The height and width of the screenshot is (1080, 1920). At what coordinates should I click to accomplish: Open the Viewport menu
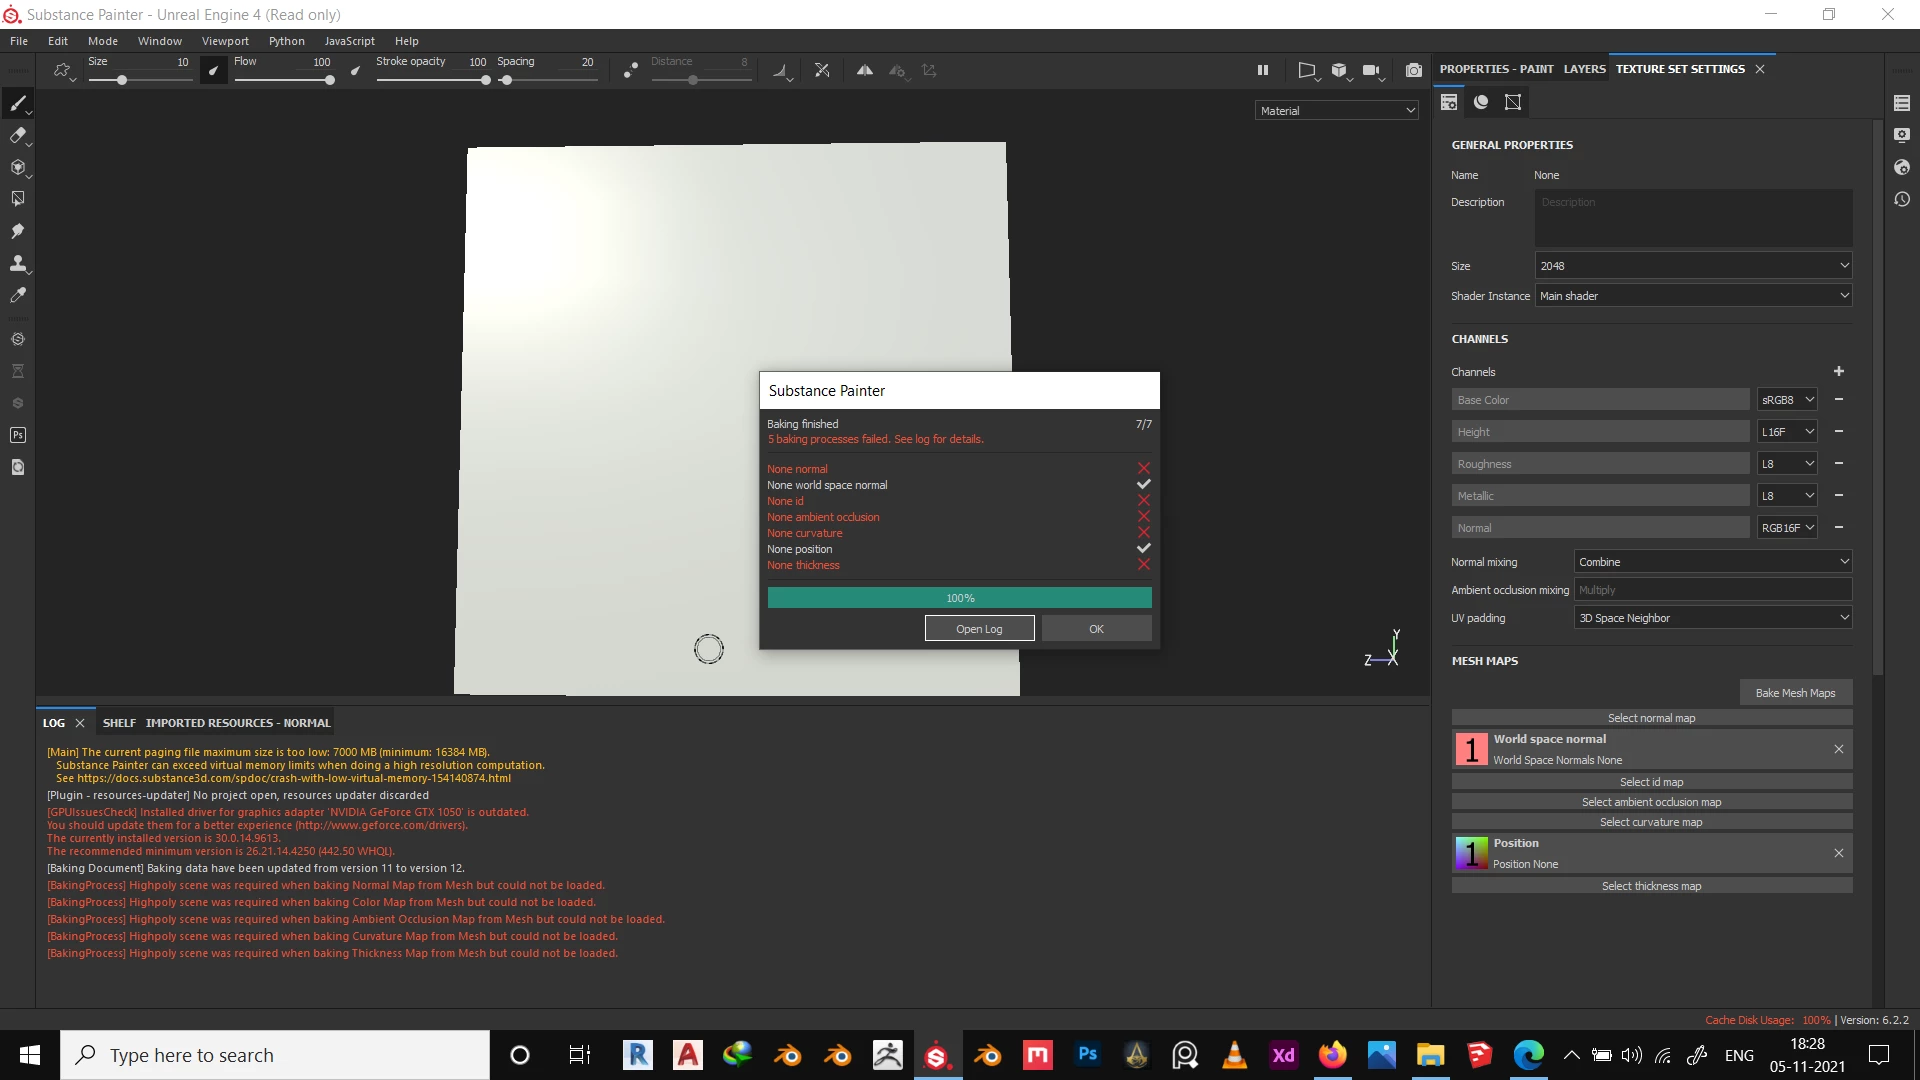[225, 41]
